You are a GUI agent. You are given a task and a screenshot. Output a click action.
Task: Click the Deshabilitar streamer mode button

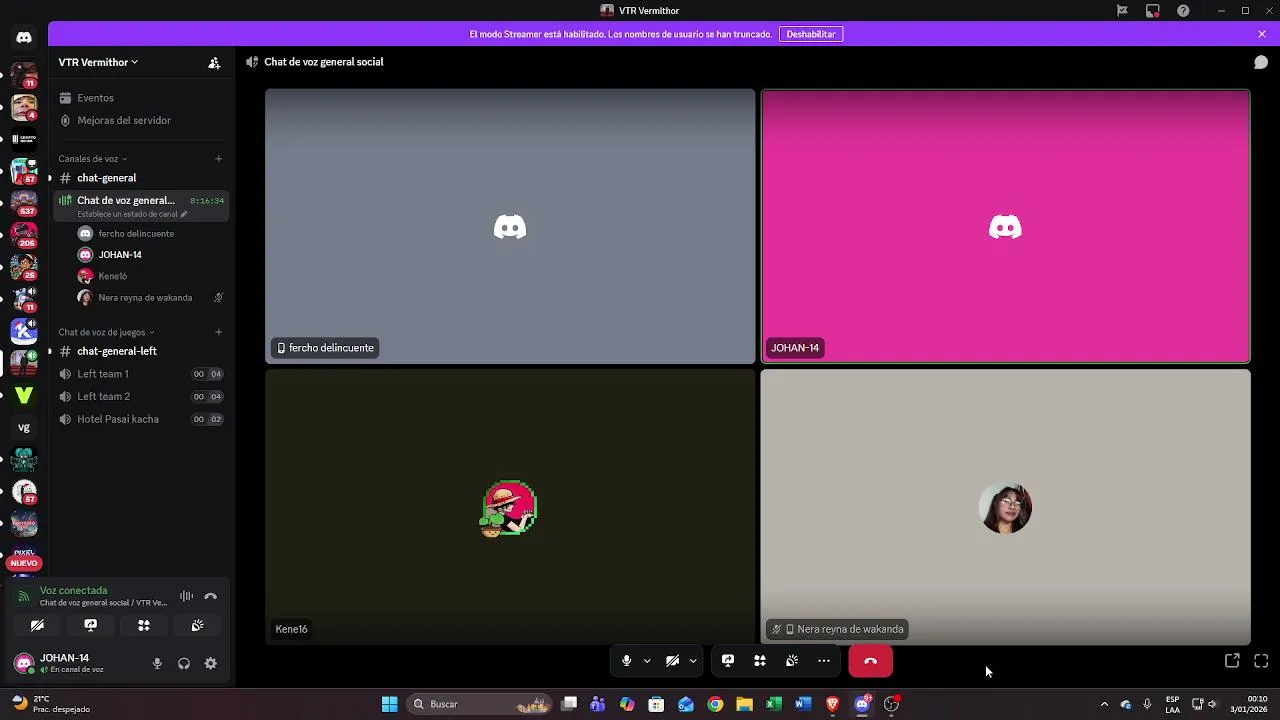click(x=811, y=34)
